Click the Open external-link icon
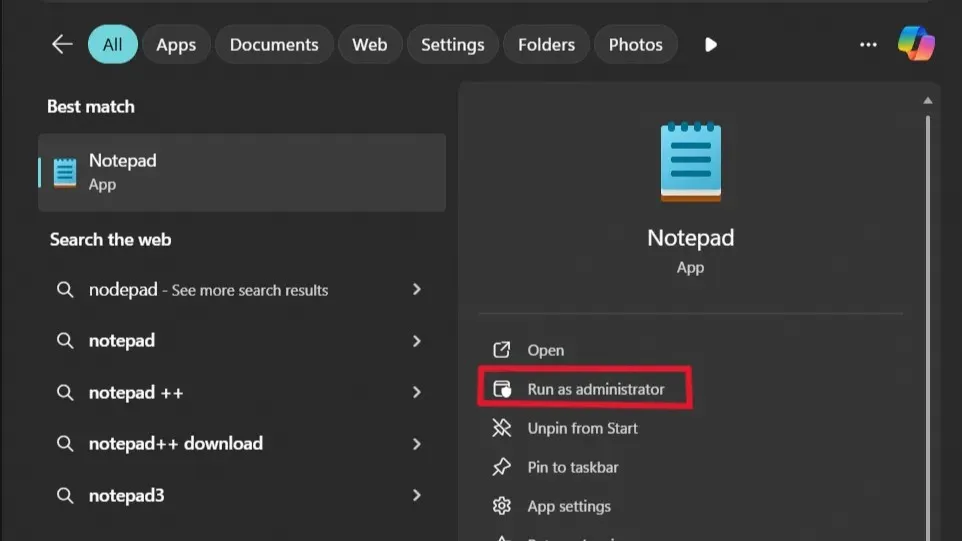The width and height of the screenshot is (962, 541). (x=501, y=350)
